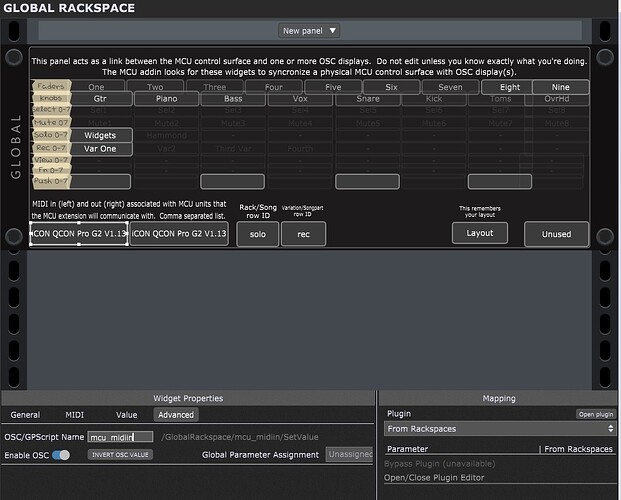Select the Widgets label in Solo row
Image resolution: width=621 pixels, height=500 pixels.
pyautogui.click(x=101, y=135)
